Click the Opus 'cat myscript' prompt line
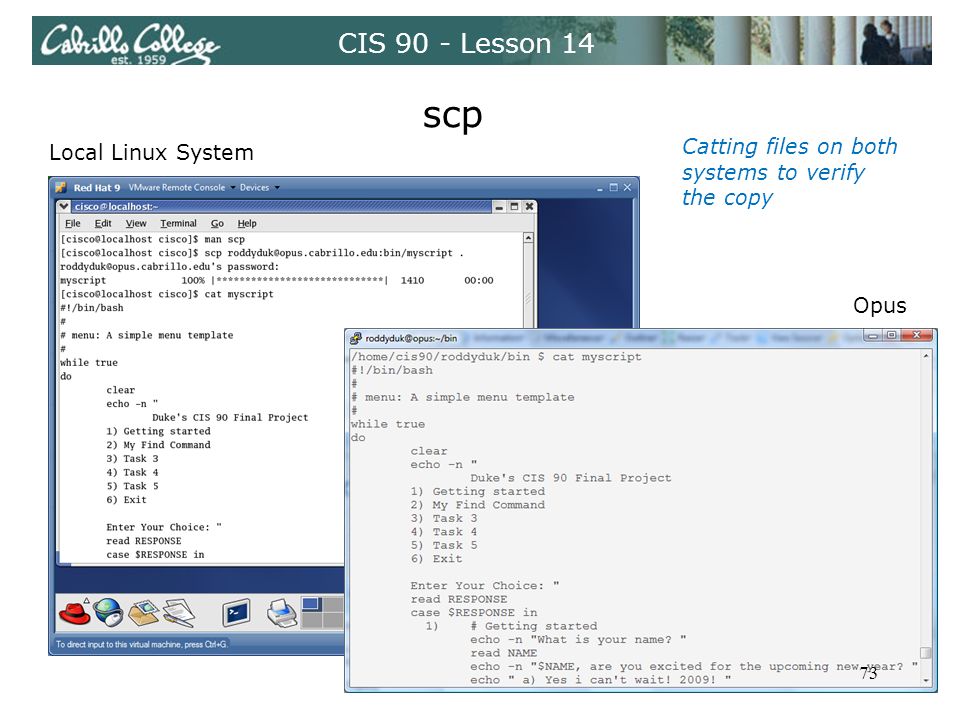This screenshot has width=960, height=720. pos(496,357)
